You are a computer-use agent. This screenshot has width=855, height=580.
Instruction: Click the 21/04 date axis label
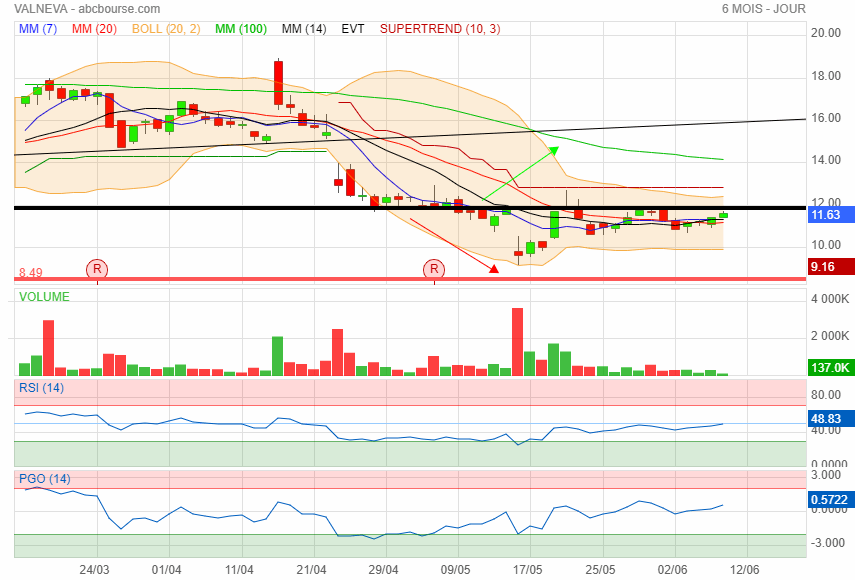click(x=311, y=570)
